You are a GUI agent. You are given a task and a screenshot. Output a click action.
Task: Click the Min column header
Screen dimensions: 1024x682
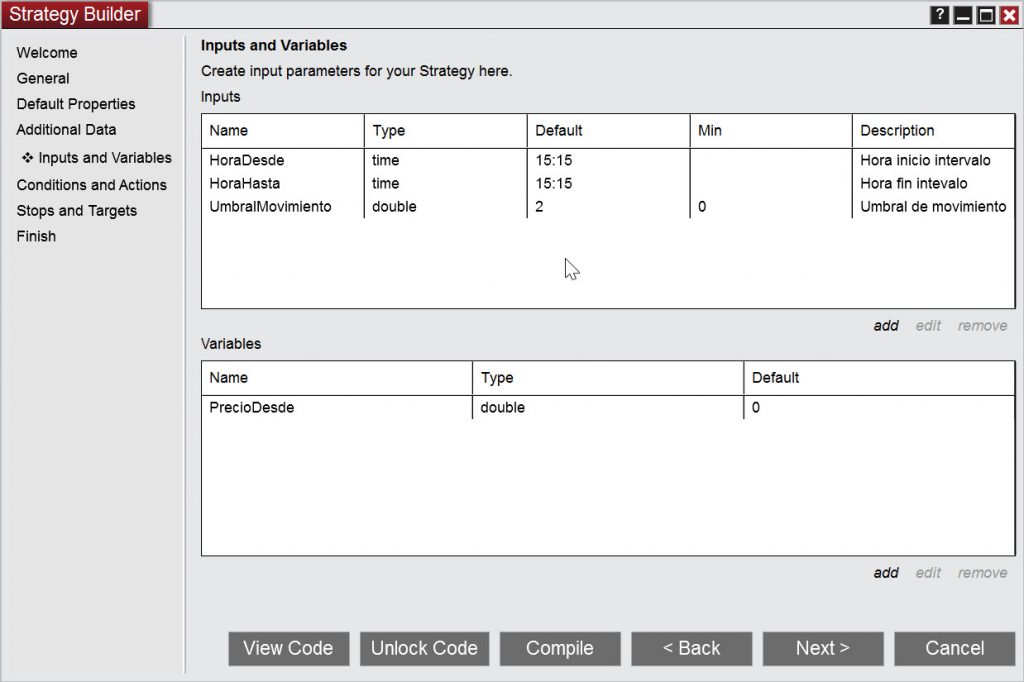click(771, 131)
